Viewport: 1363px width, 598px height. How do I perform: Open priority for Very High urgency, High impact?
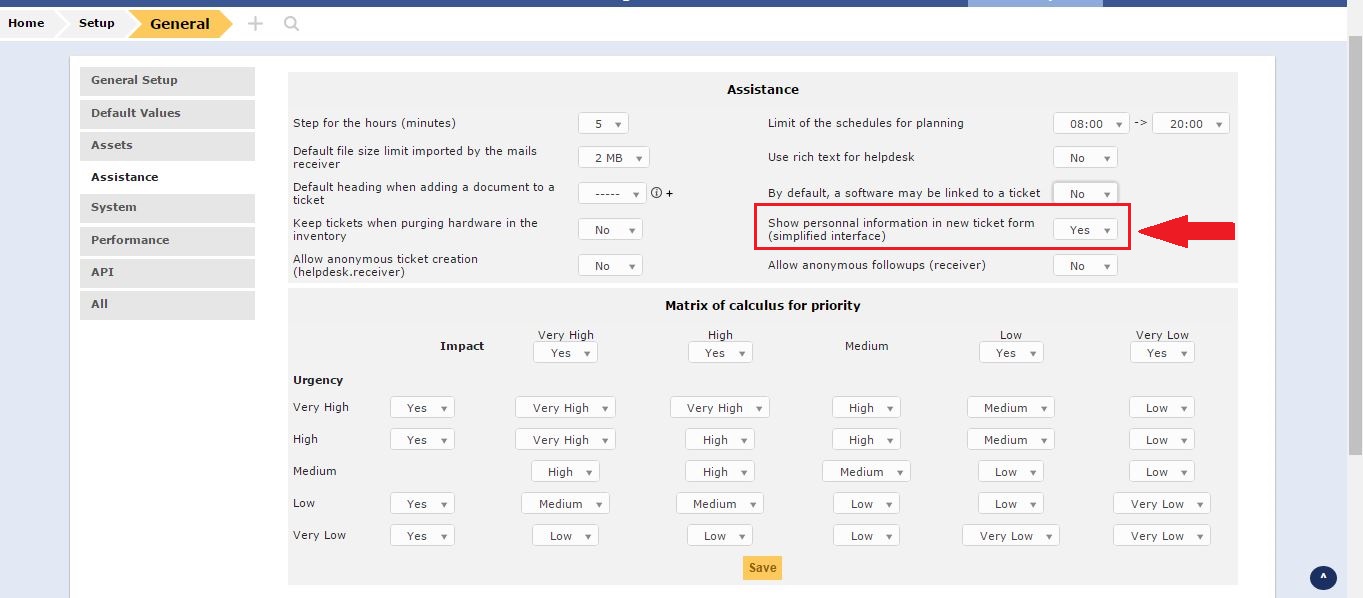pyautogui.click(x=720, y=408)
